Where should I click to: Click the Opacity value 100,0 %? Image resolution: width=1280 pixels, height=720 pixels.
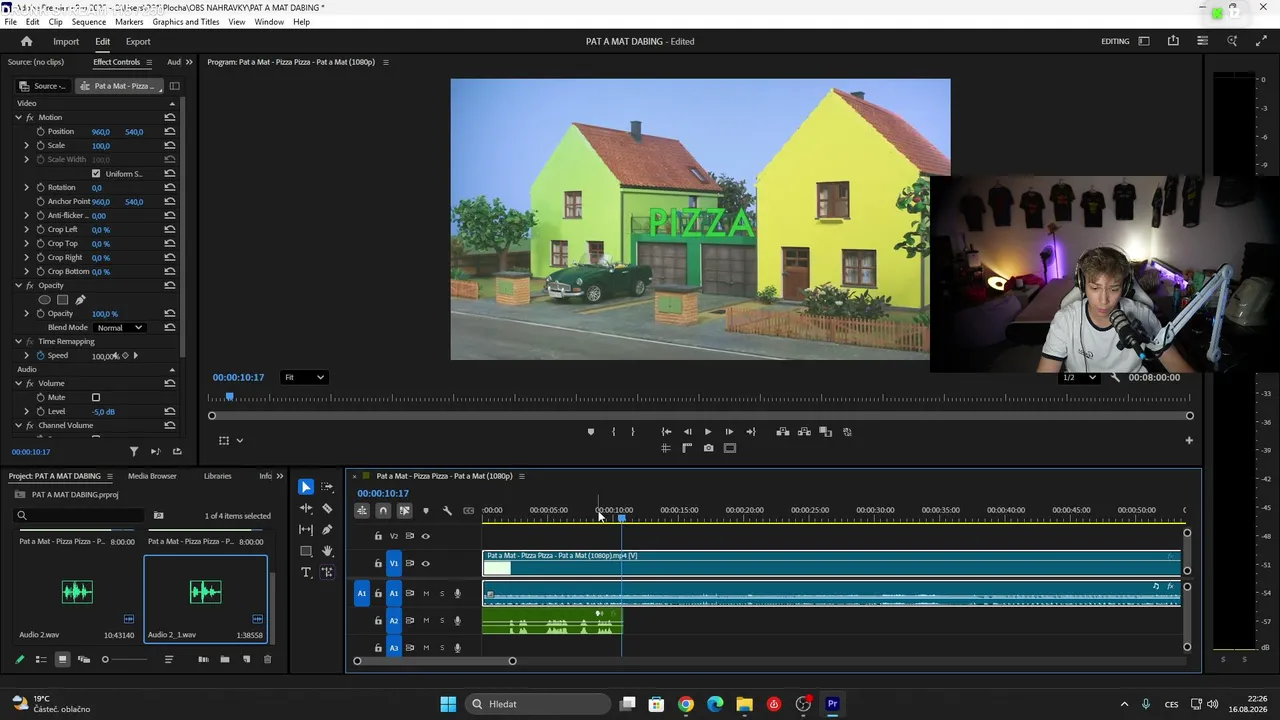[x=104, y=314]
